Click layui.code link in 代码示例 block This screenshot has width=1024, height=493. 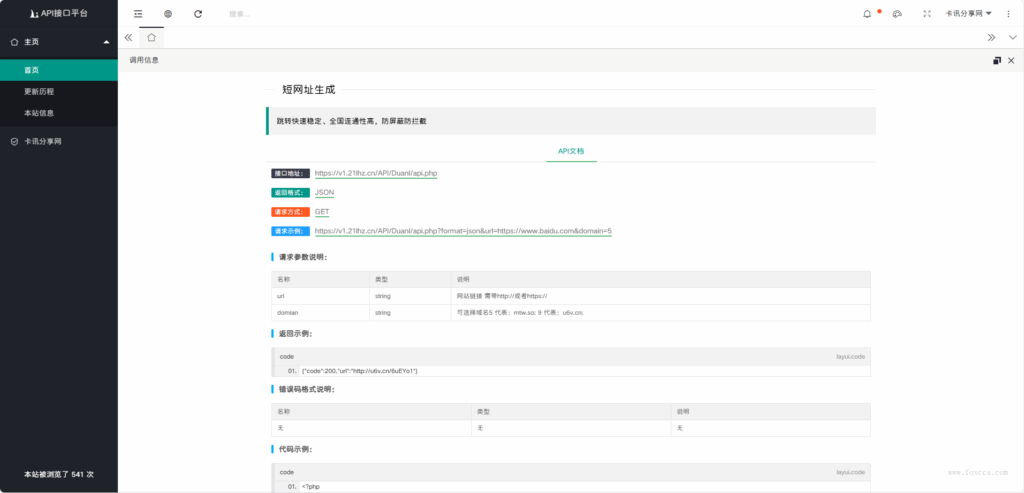[850, 472]
